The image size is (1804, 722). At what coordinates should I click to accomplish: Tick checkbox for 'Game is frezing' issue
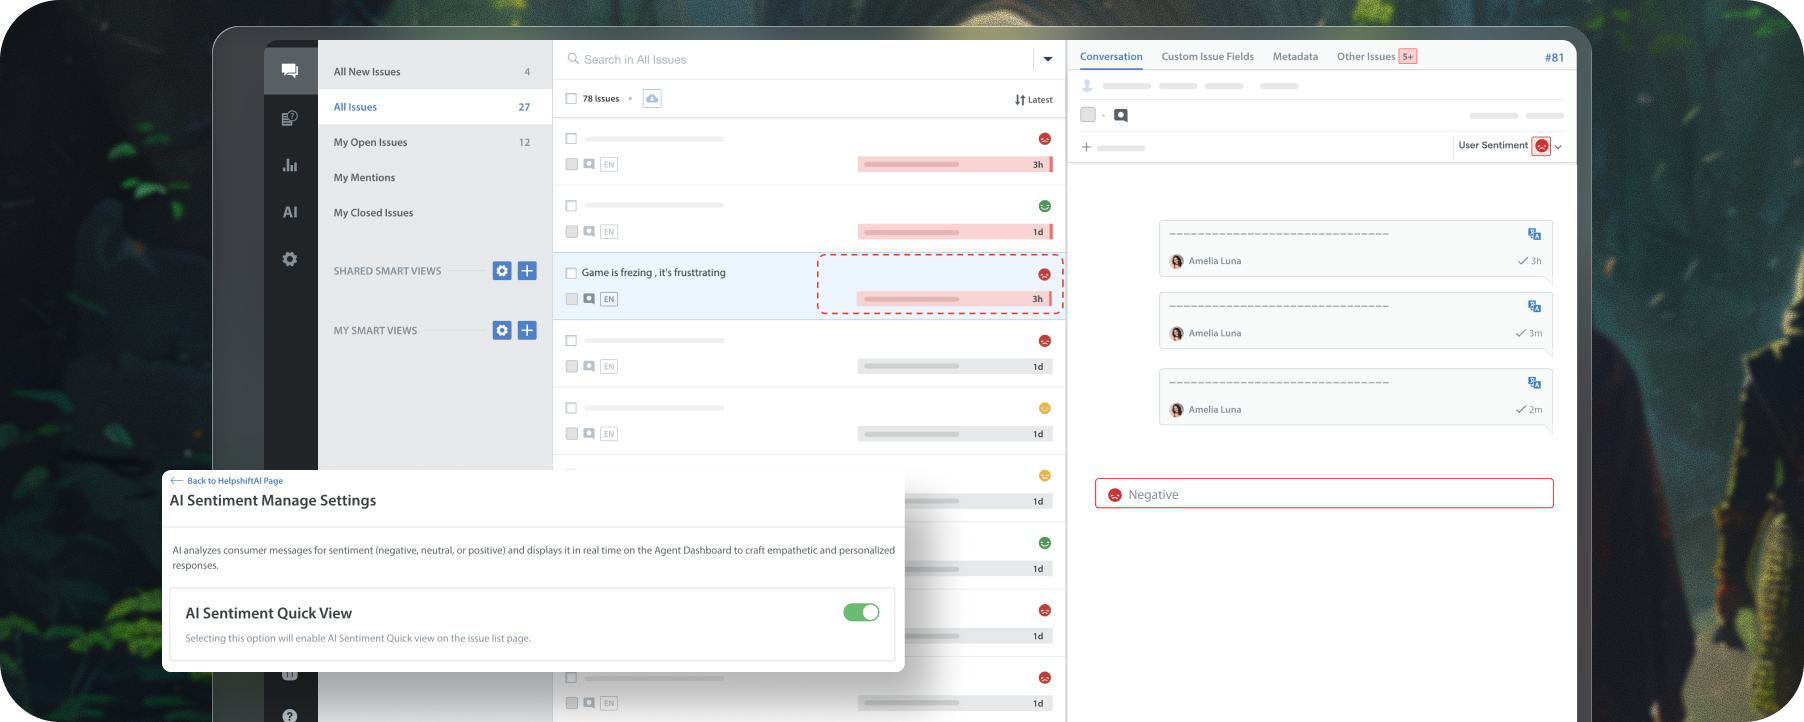coord(571,273)
